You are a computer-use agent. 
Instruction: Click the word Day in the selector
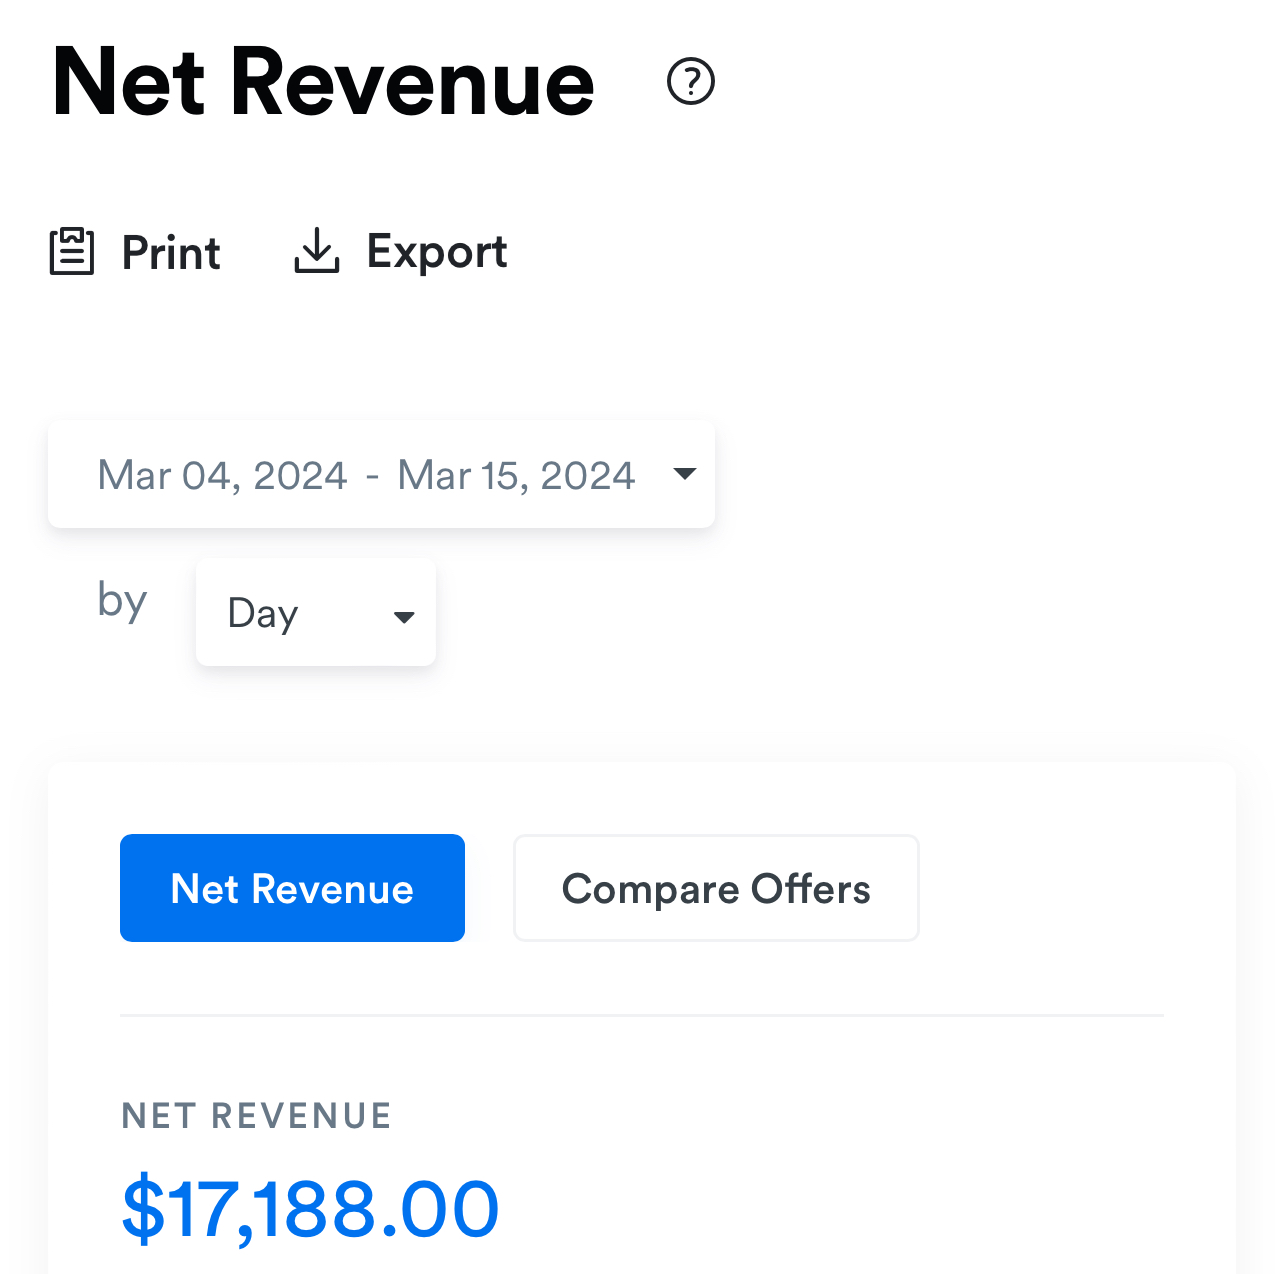[263, 614]
